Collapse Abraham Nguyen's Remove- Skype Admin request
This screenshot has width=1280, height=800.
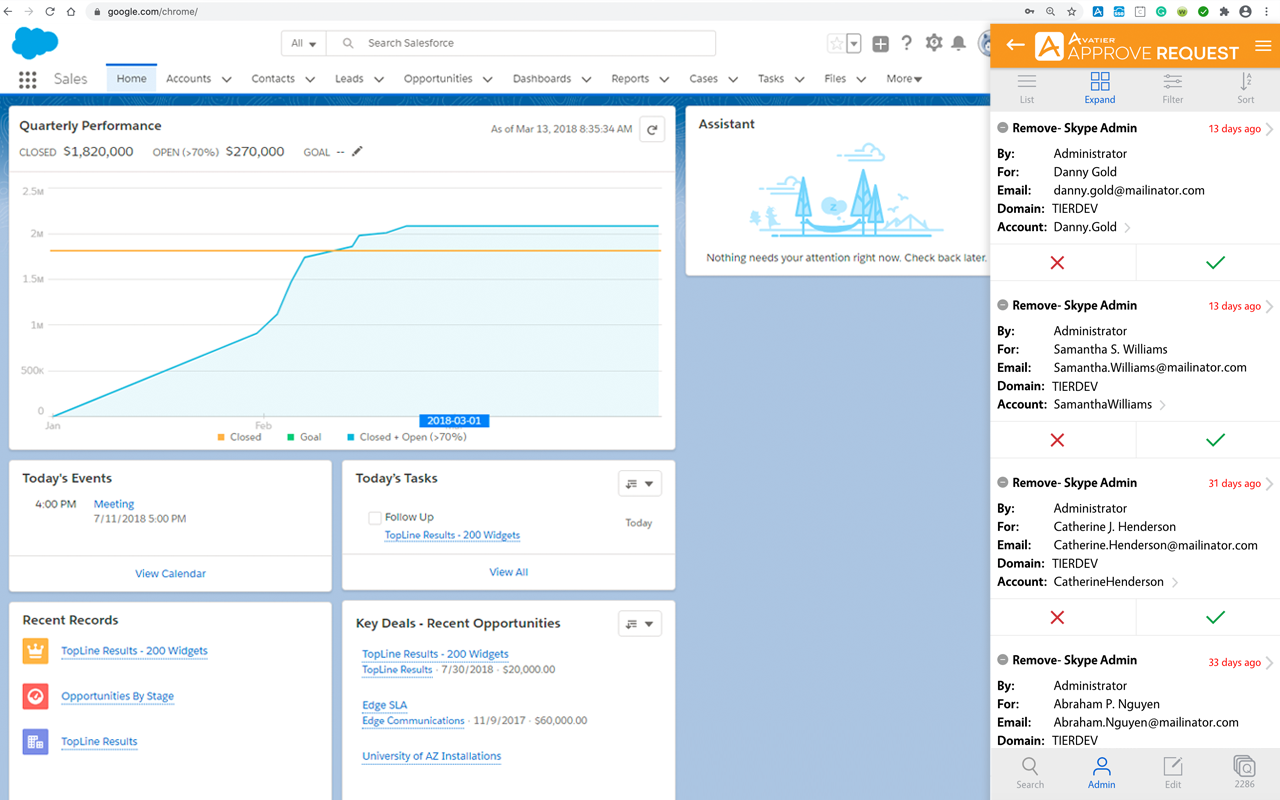[1003, 660]
